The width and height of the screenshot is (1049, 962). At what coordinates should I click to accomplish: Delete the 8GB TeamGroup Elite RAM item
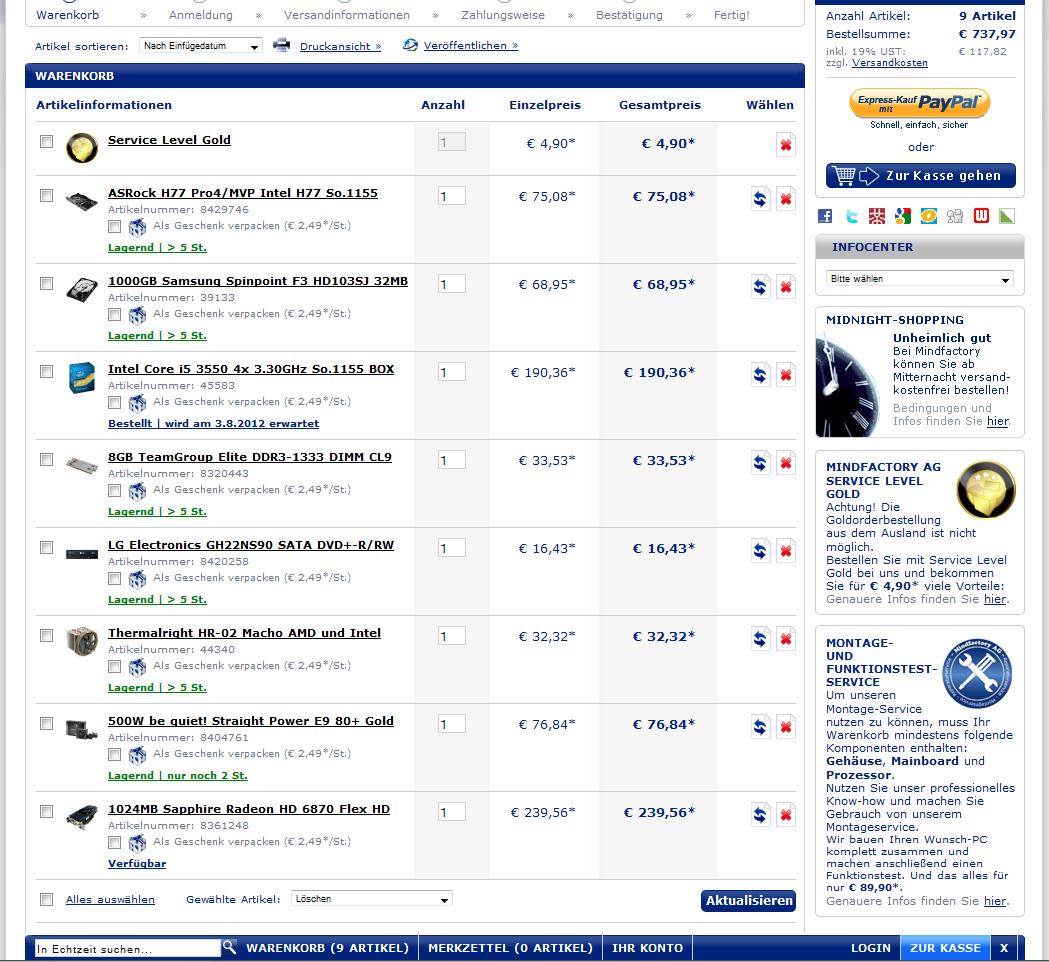(x=785, y=463)
